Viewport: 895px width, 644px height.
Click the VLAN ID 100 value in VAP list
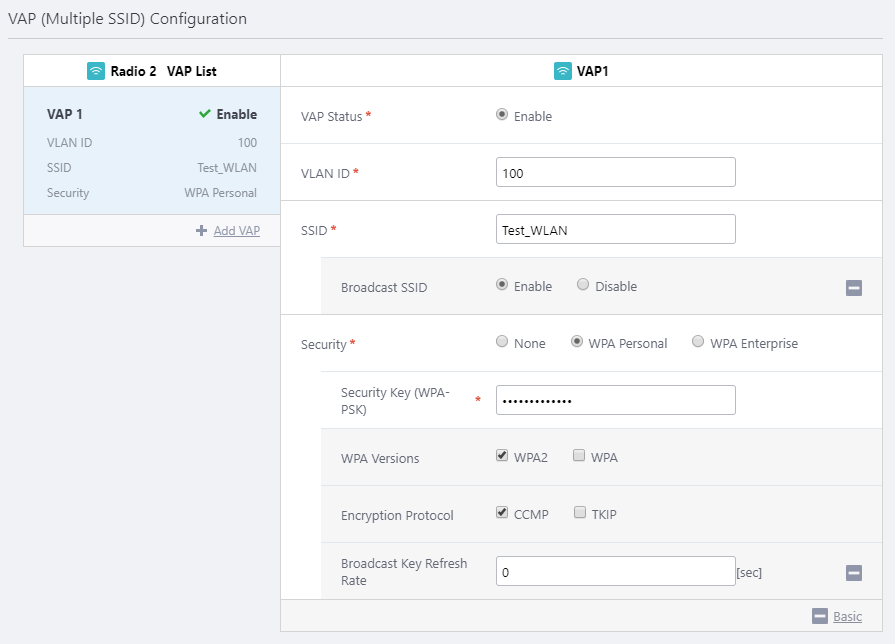tap(247, 143)
